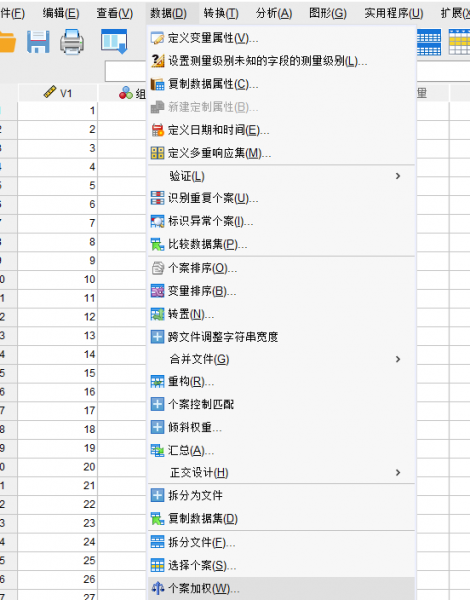
Task: Click the Print toolbar icon
Action: [x=72, y=42]
